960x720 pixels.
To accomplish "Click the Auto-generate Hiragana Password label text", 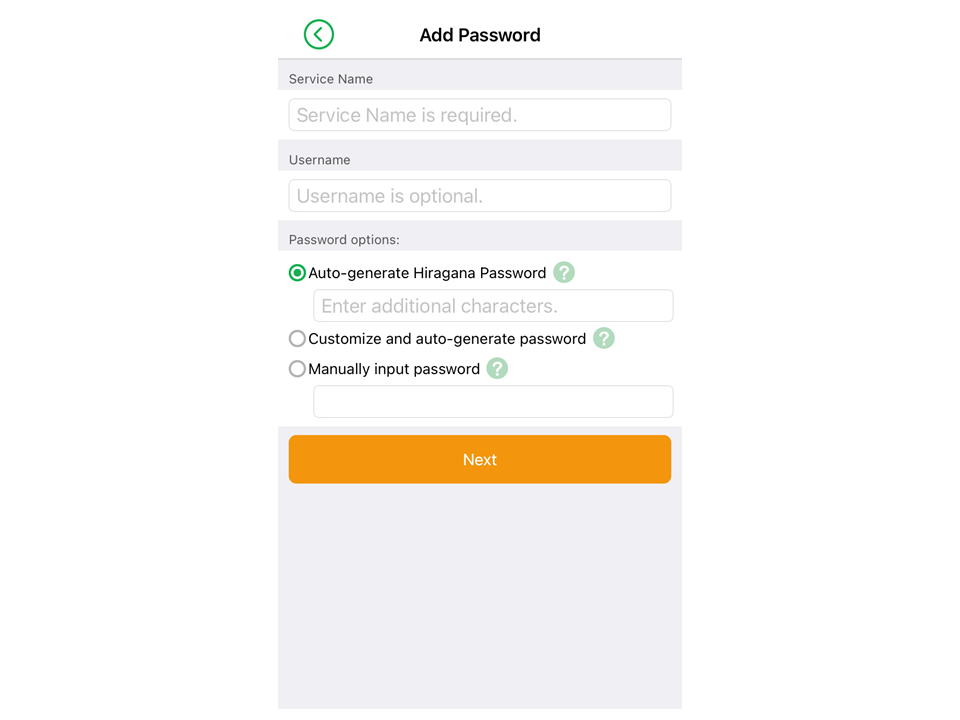I will [x=427, y=273].
